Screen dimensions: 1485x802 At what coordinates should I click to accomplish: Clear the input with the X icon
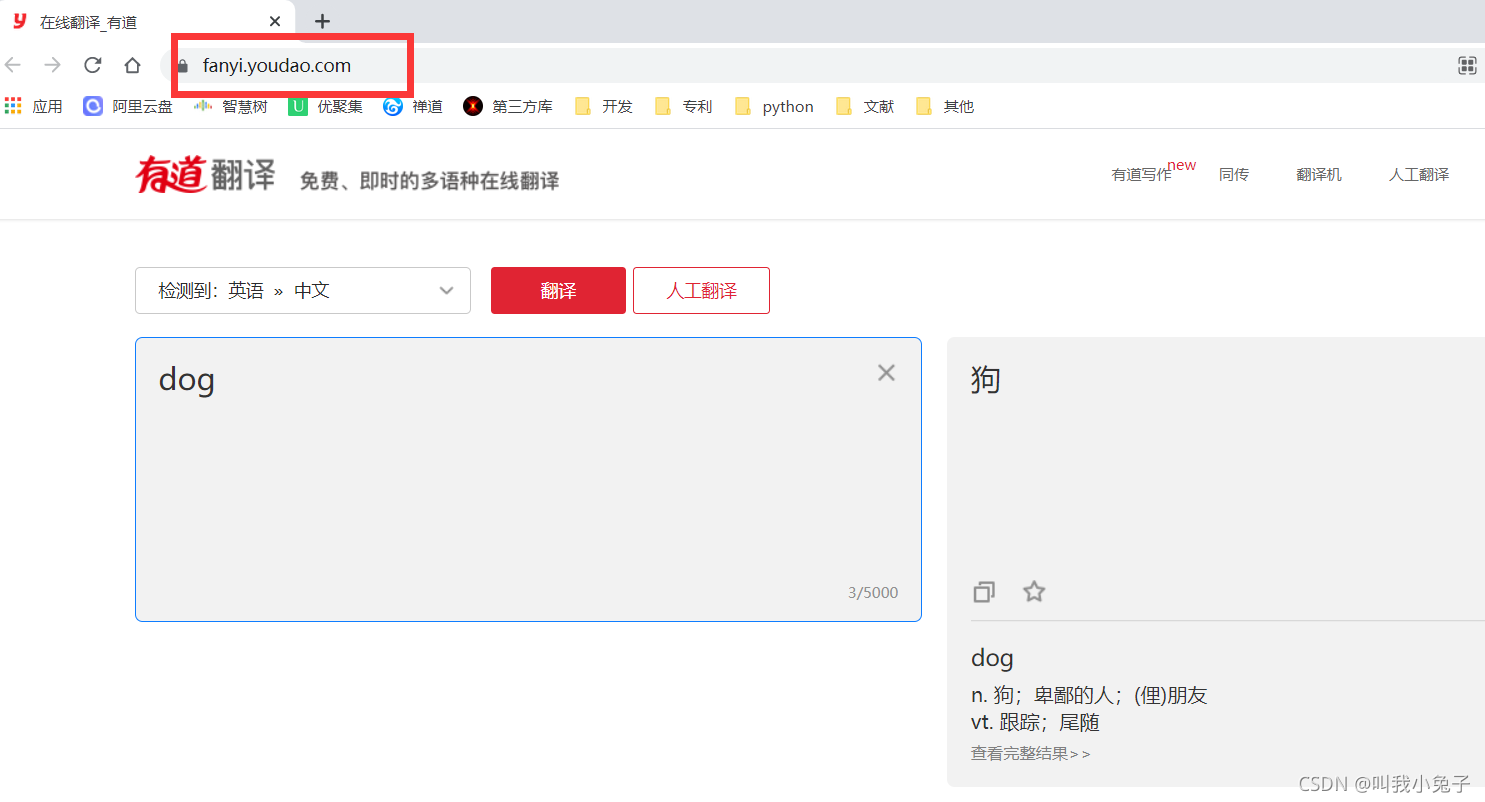(886, 373)
